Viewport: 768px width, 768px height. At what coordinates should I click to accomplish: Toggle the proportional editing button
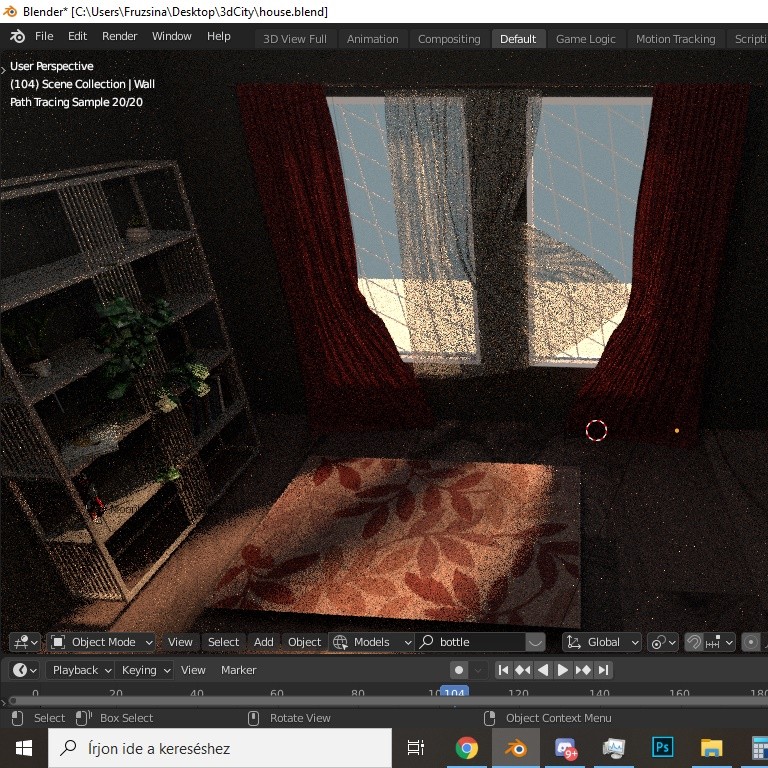[x=752, y=642]
